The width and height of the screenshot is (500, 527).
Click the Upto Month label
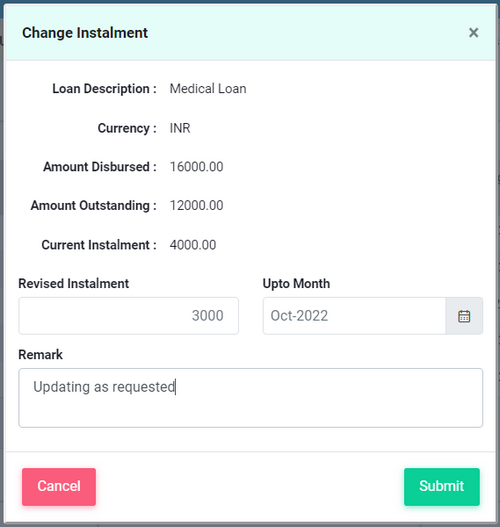point(296,283)
